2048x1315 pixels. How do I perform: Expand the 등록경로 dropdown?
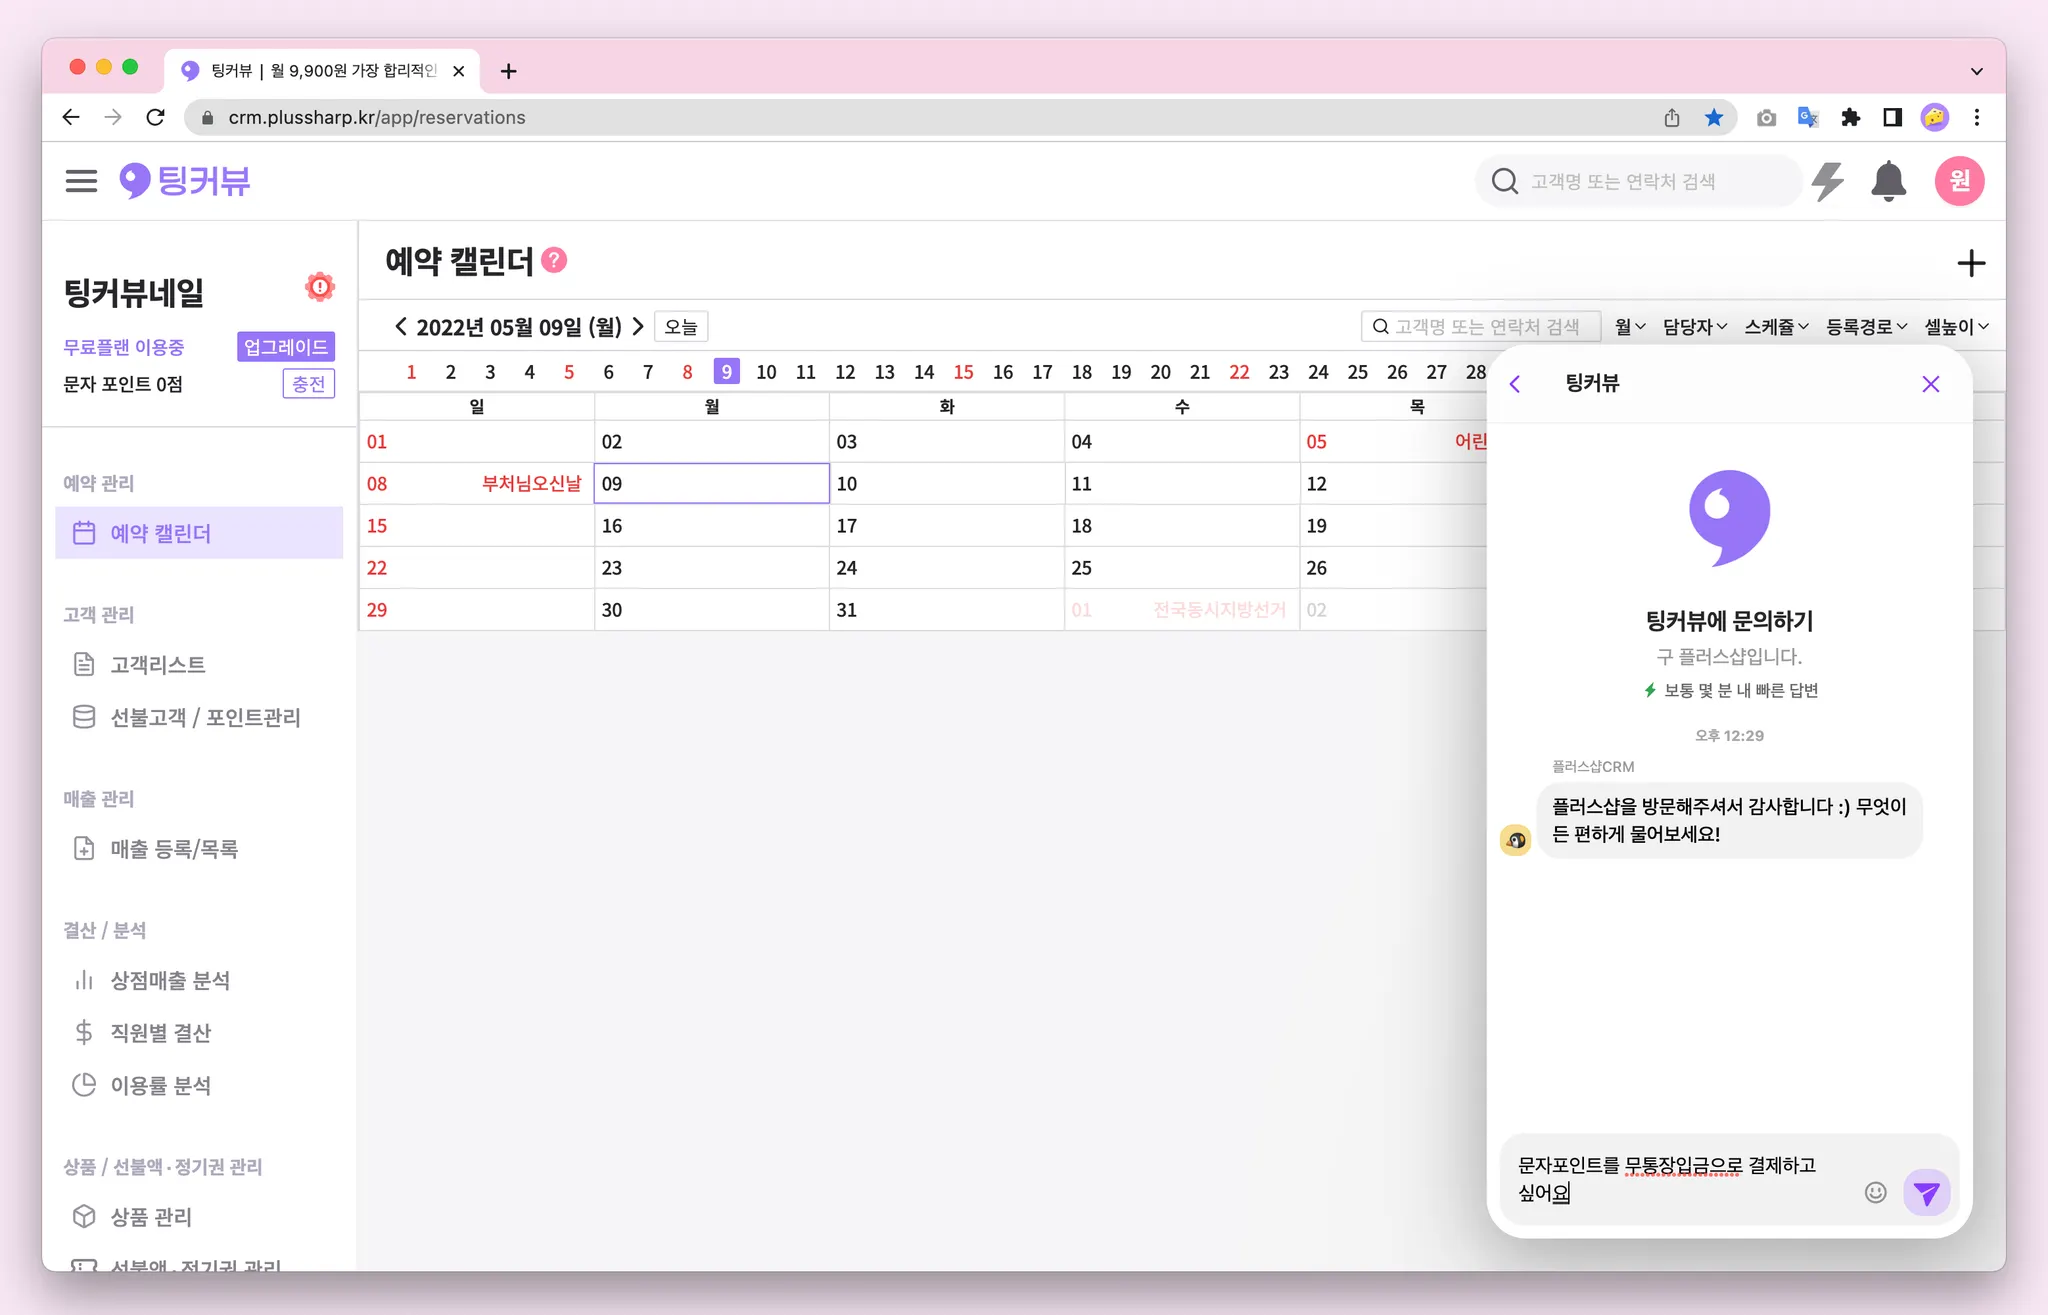[1866, 327]
